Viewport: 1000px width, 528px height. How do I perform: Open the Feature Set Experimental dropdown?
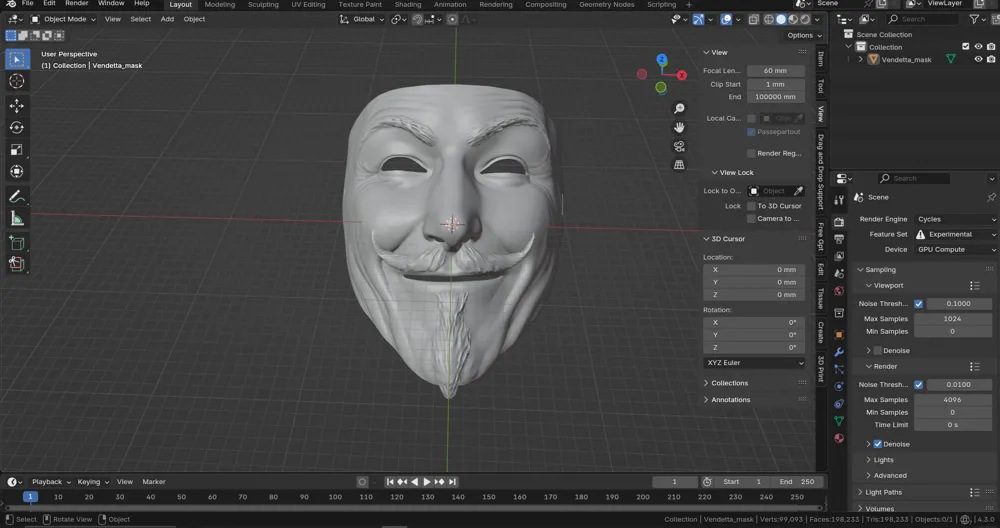tap(955, 234)
